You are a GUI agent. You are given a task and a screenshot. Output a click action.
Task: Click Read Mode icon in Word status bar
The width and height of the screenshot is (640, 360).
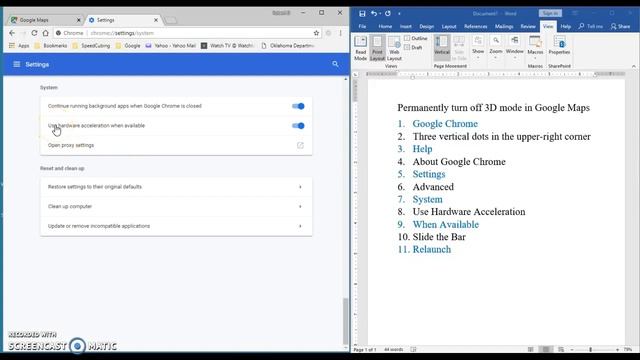tap(531, 349)
